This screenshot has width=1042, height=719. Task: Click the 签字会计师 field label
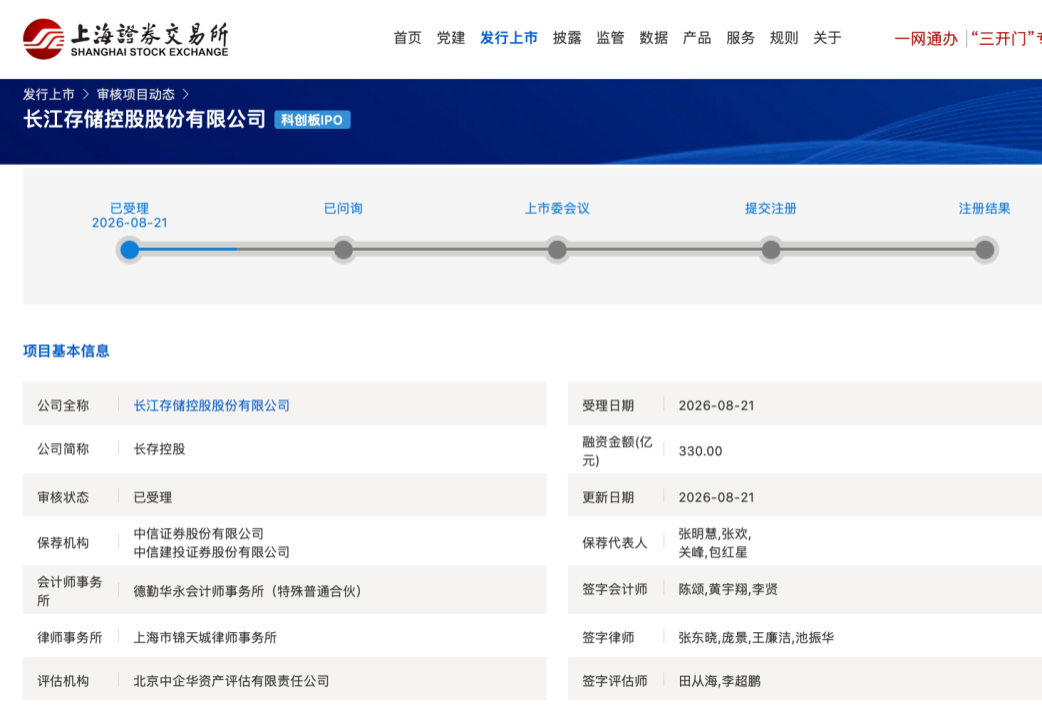click(x=615, y=589)
